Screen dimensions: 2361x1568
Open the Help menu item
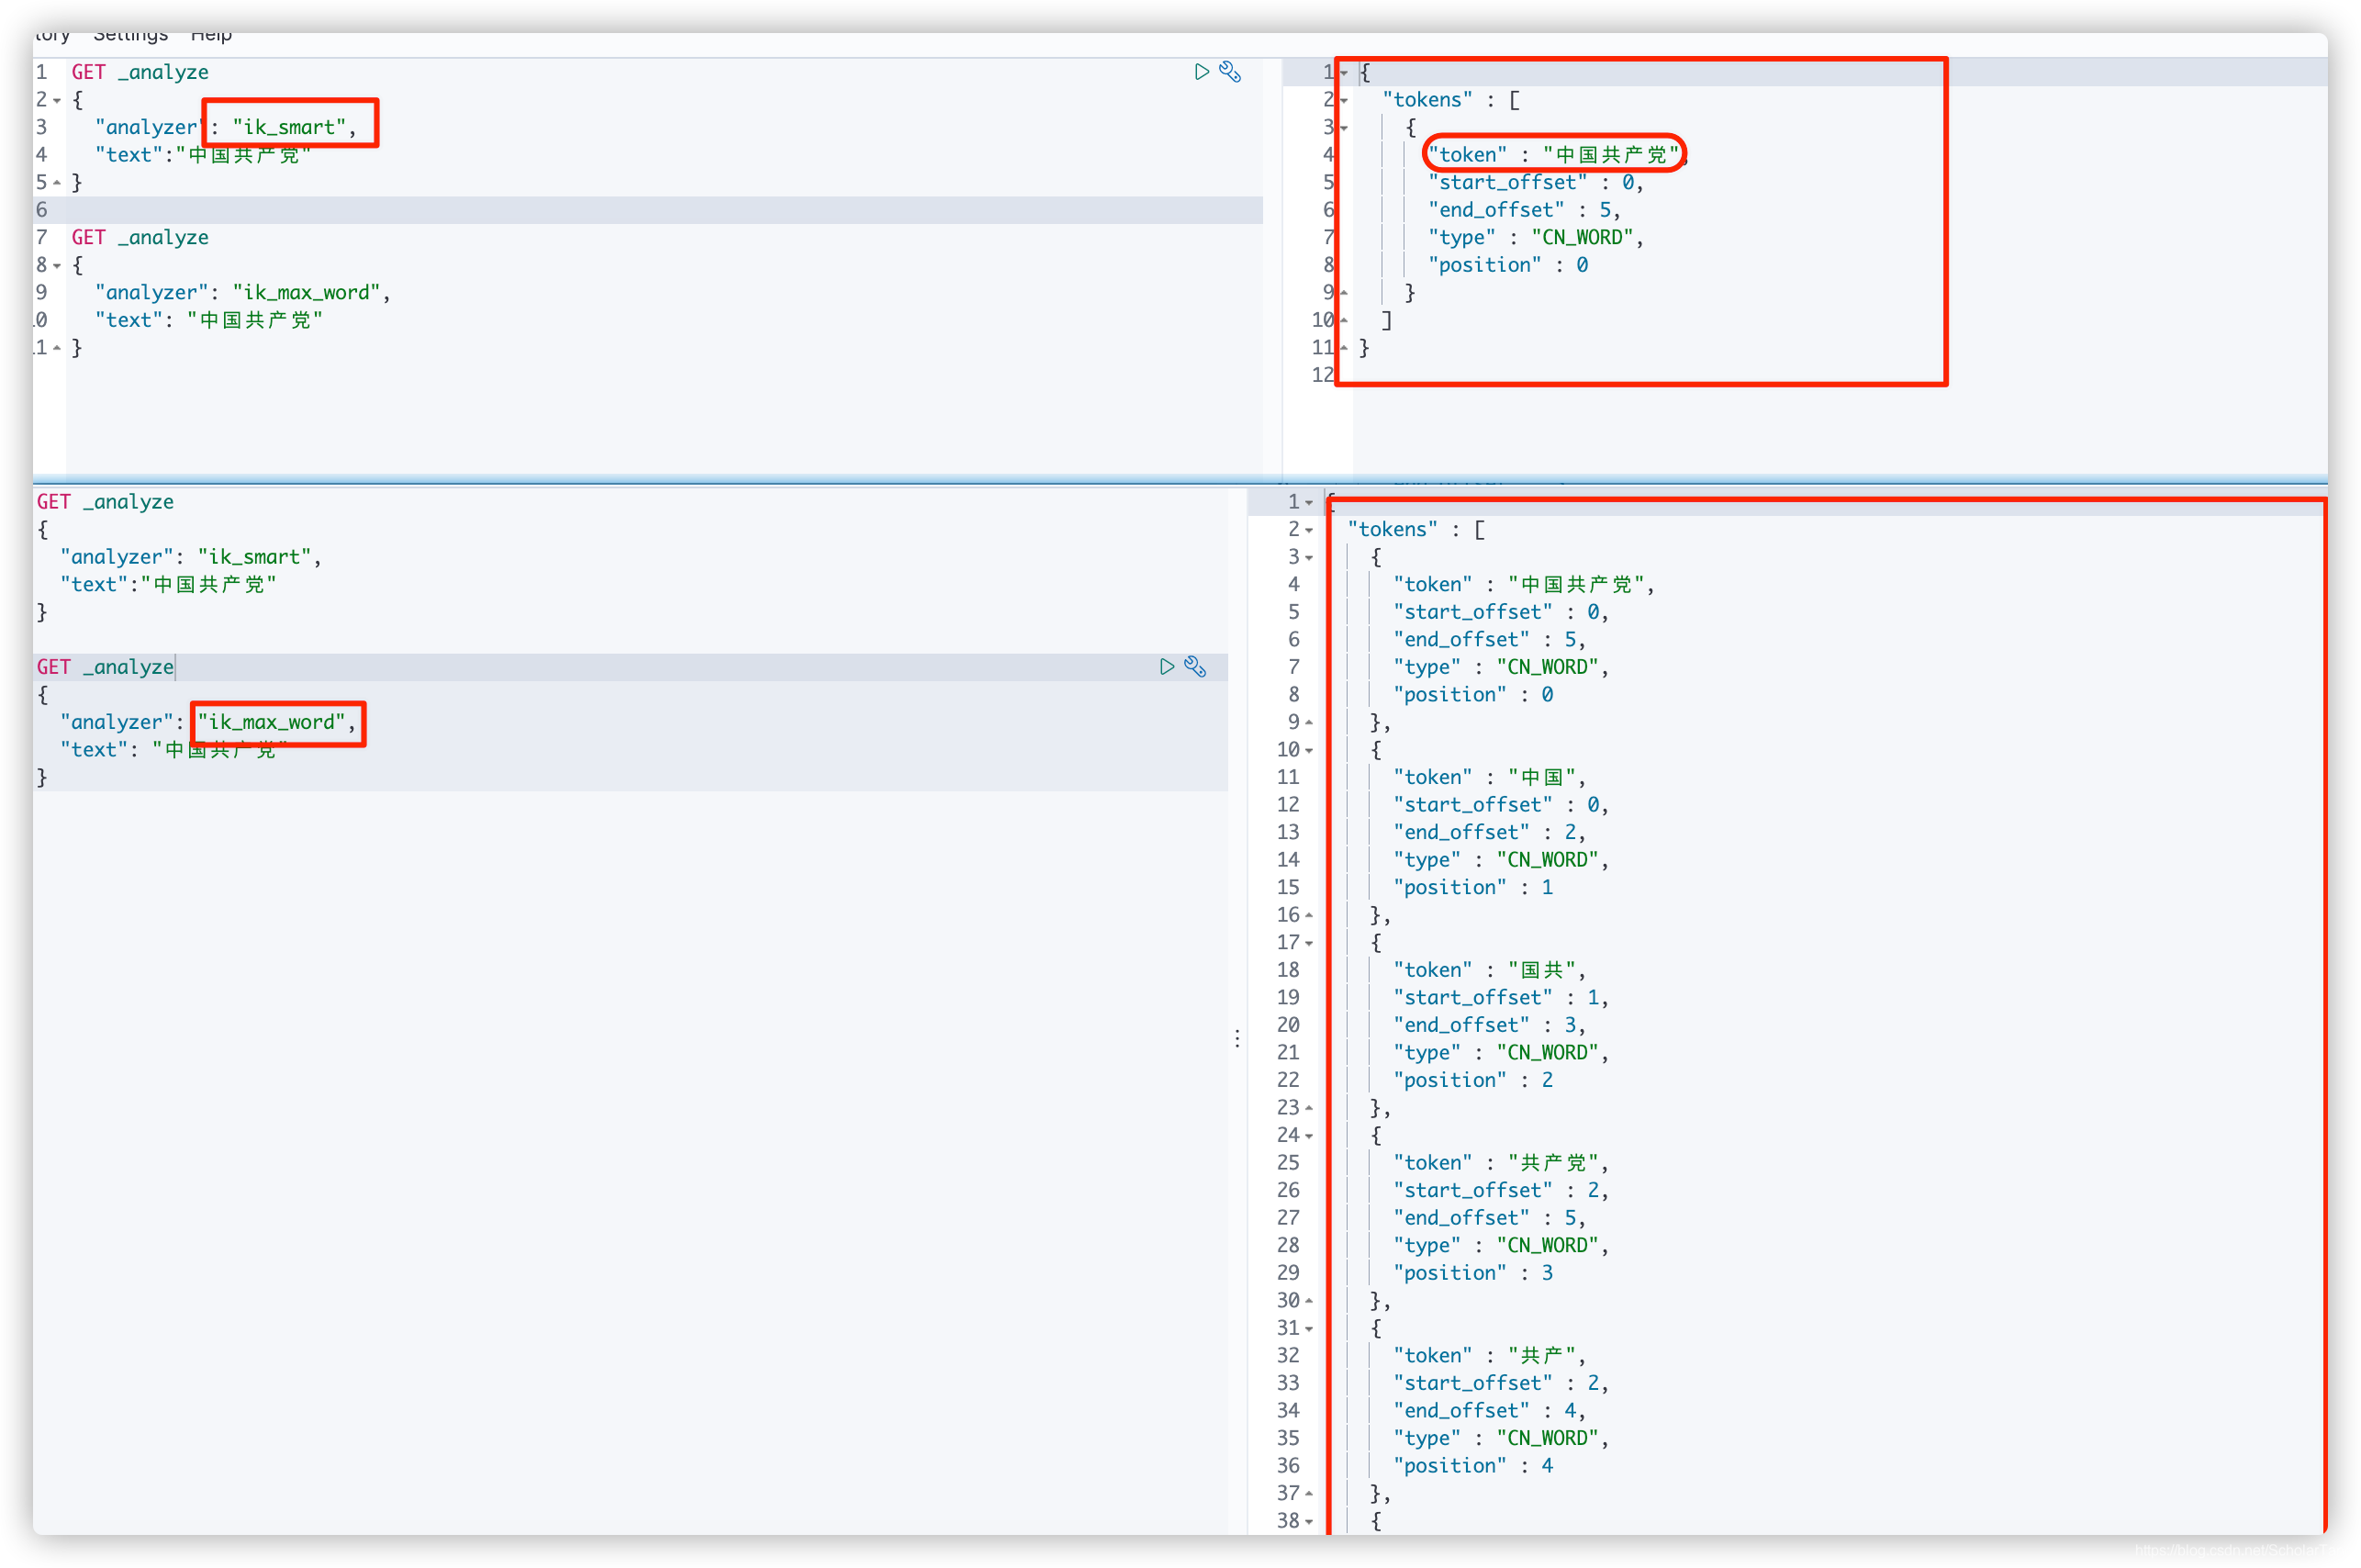click(211, 36)
